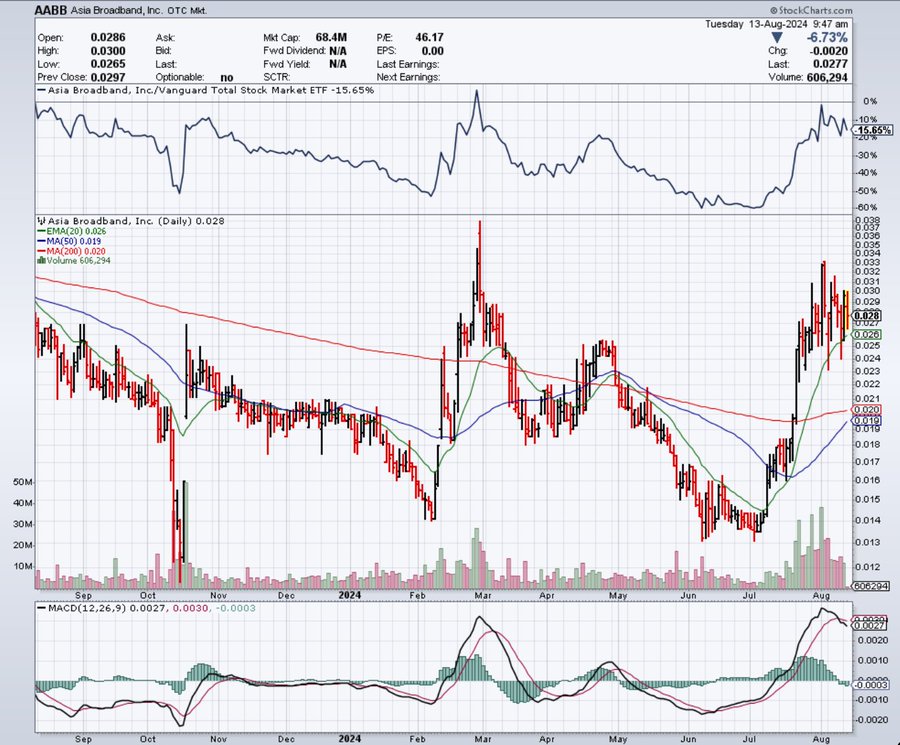Click the volume bars icon in chart legend

[x=41, y=261]
